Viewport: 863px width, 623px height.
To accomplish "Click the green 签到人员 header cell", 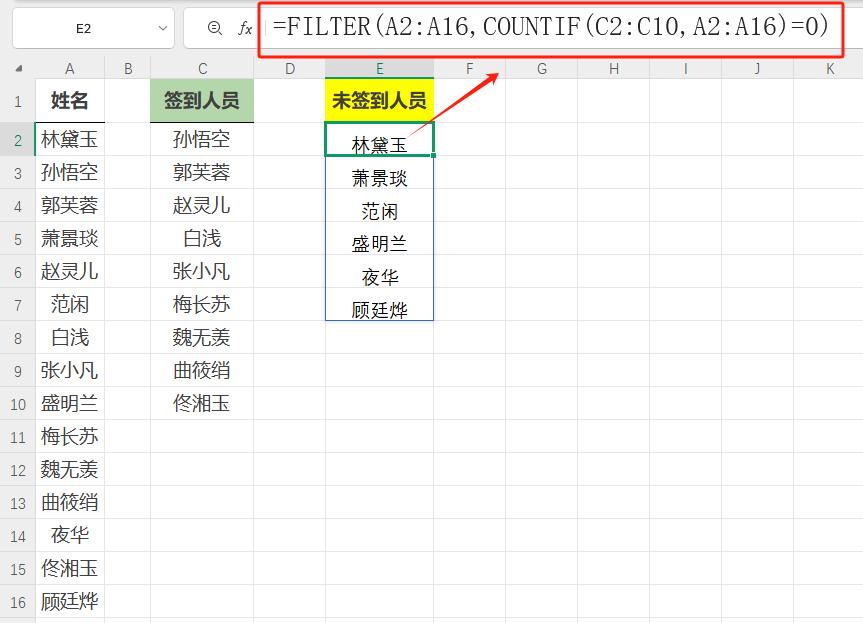I will (x=202, y=101).
